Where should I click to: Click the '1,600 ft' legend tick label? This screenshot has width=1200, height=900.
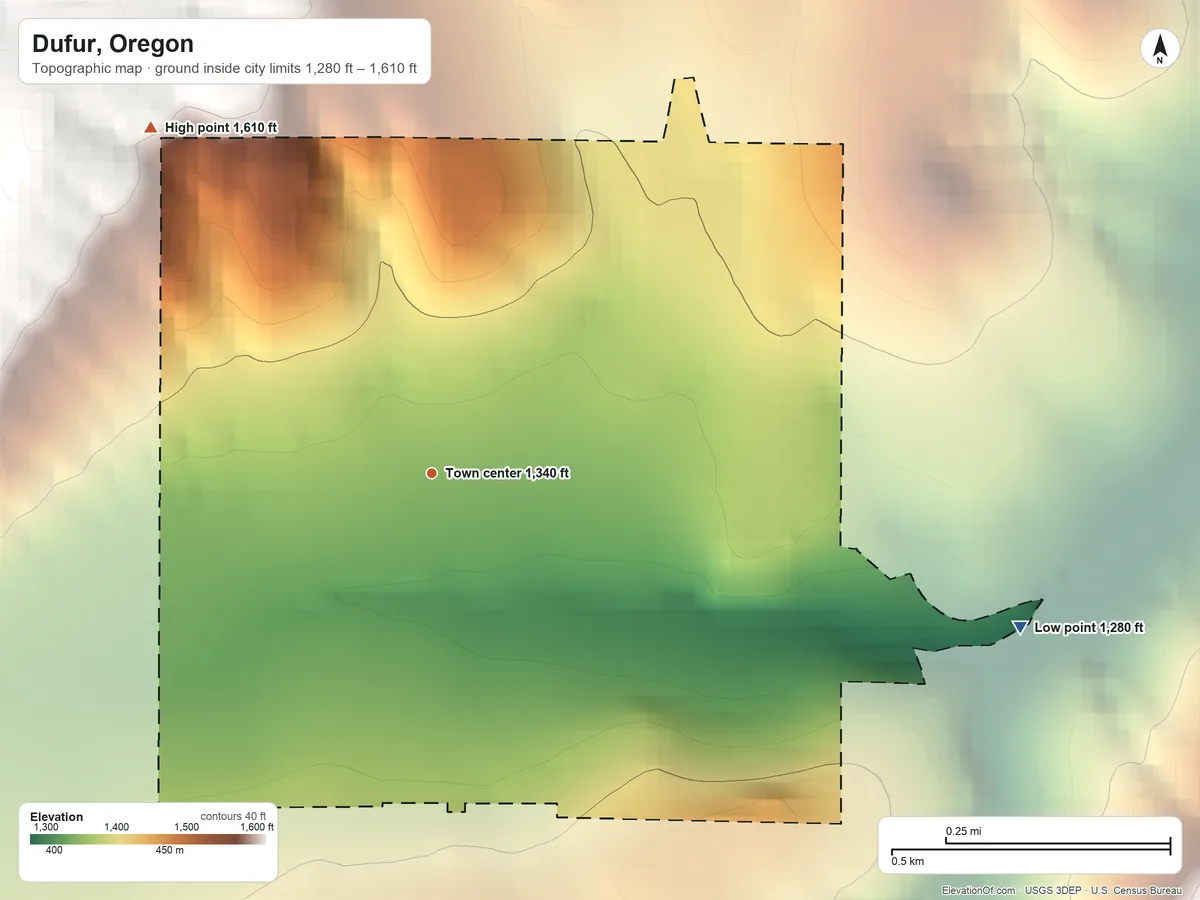point(257,827)
